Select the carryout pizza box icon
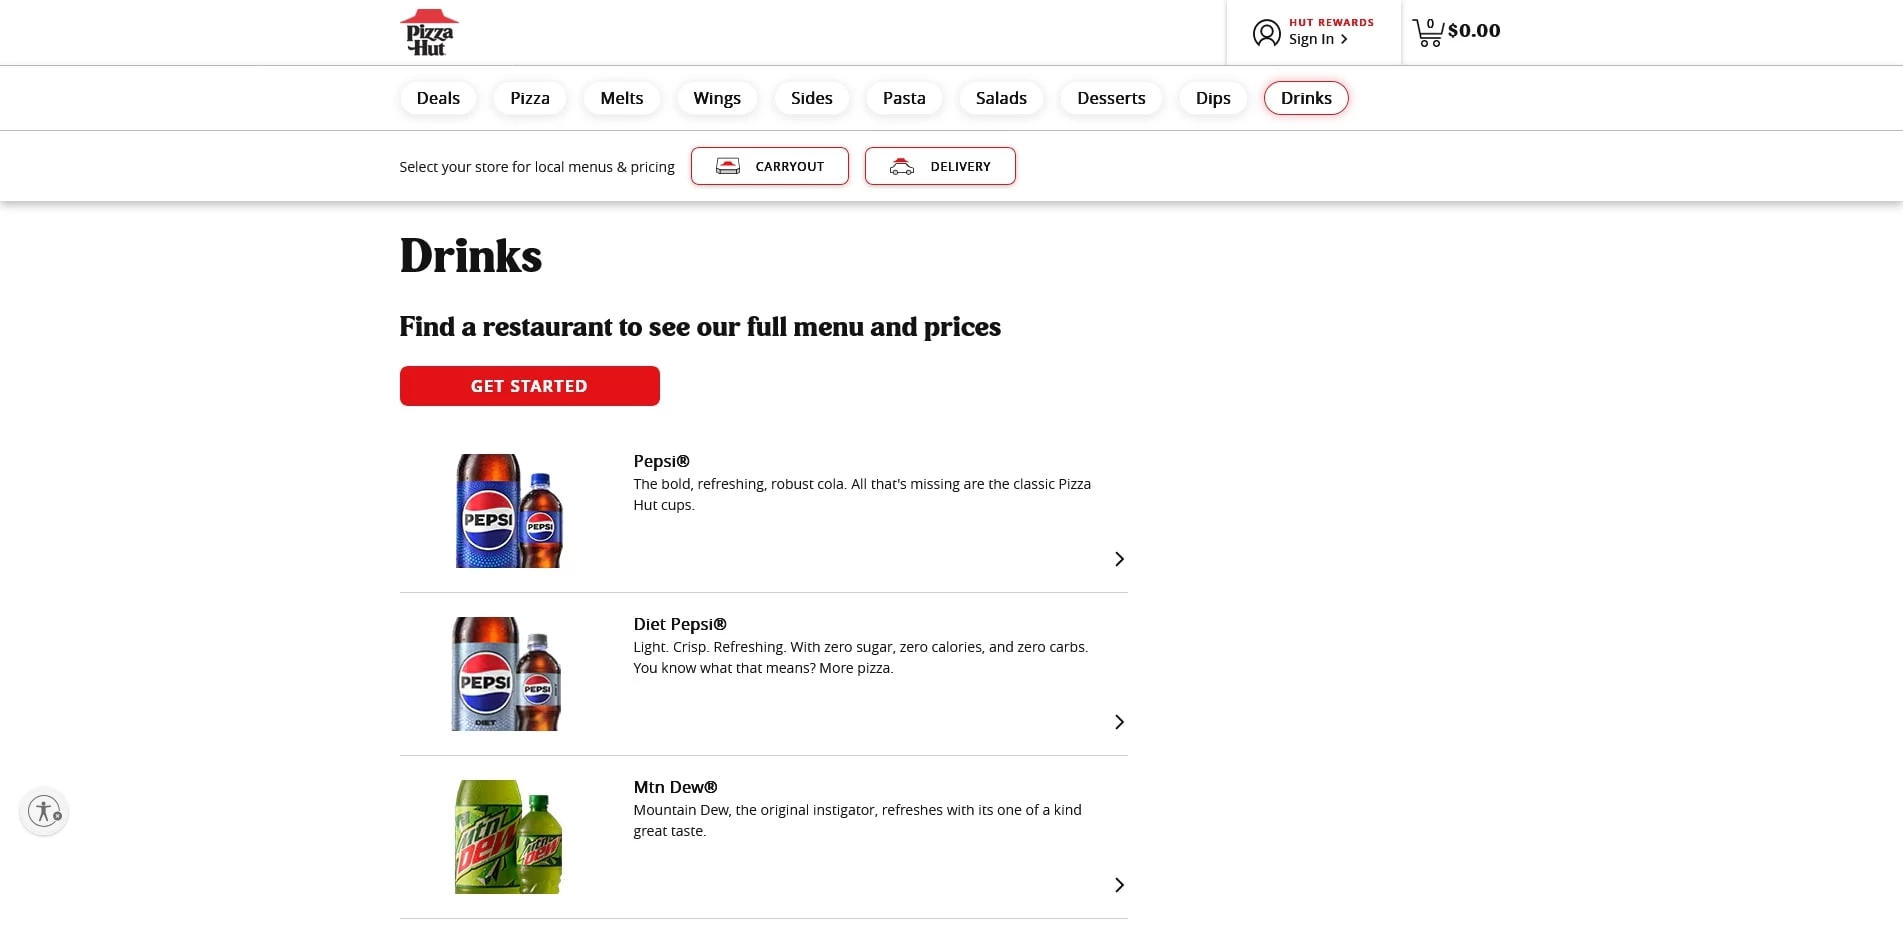This screenshot has width=1903, height=927. [x=729, y=166]
